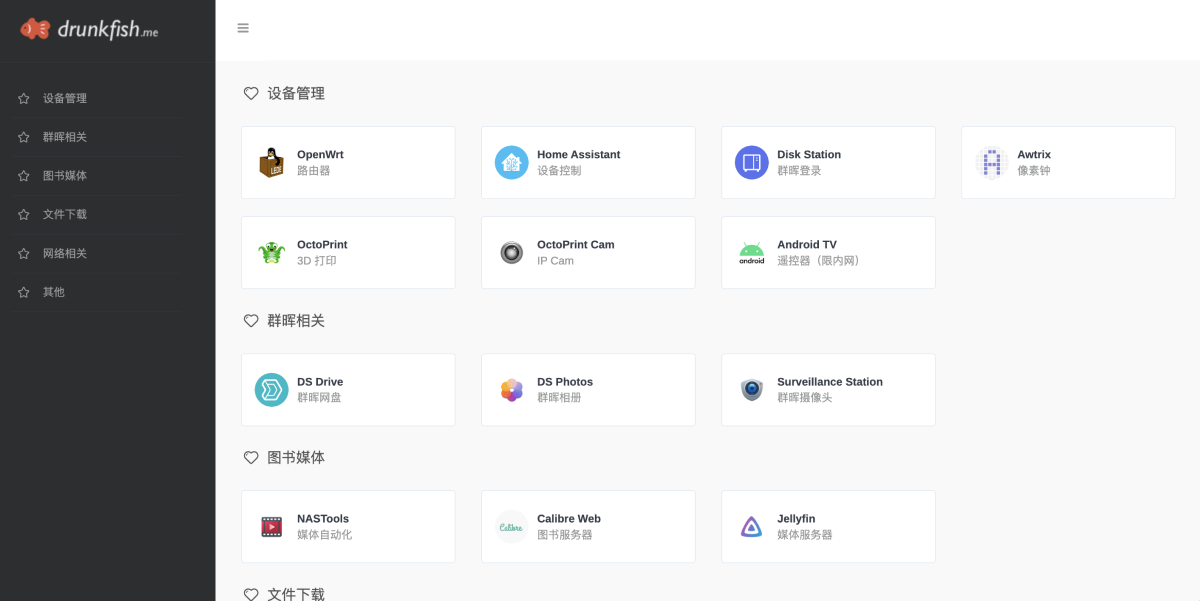Open the Jellyfin link title

[x=796, y=518]
